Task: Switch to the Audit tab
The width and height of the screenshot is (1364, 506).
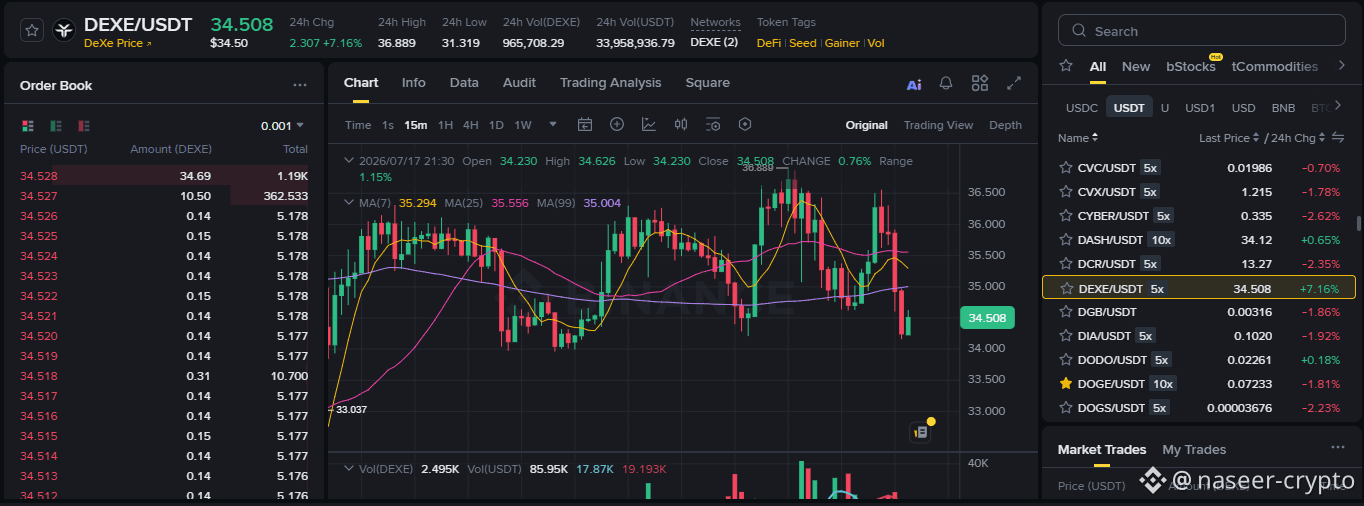Action: point(519,83)
